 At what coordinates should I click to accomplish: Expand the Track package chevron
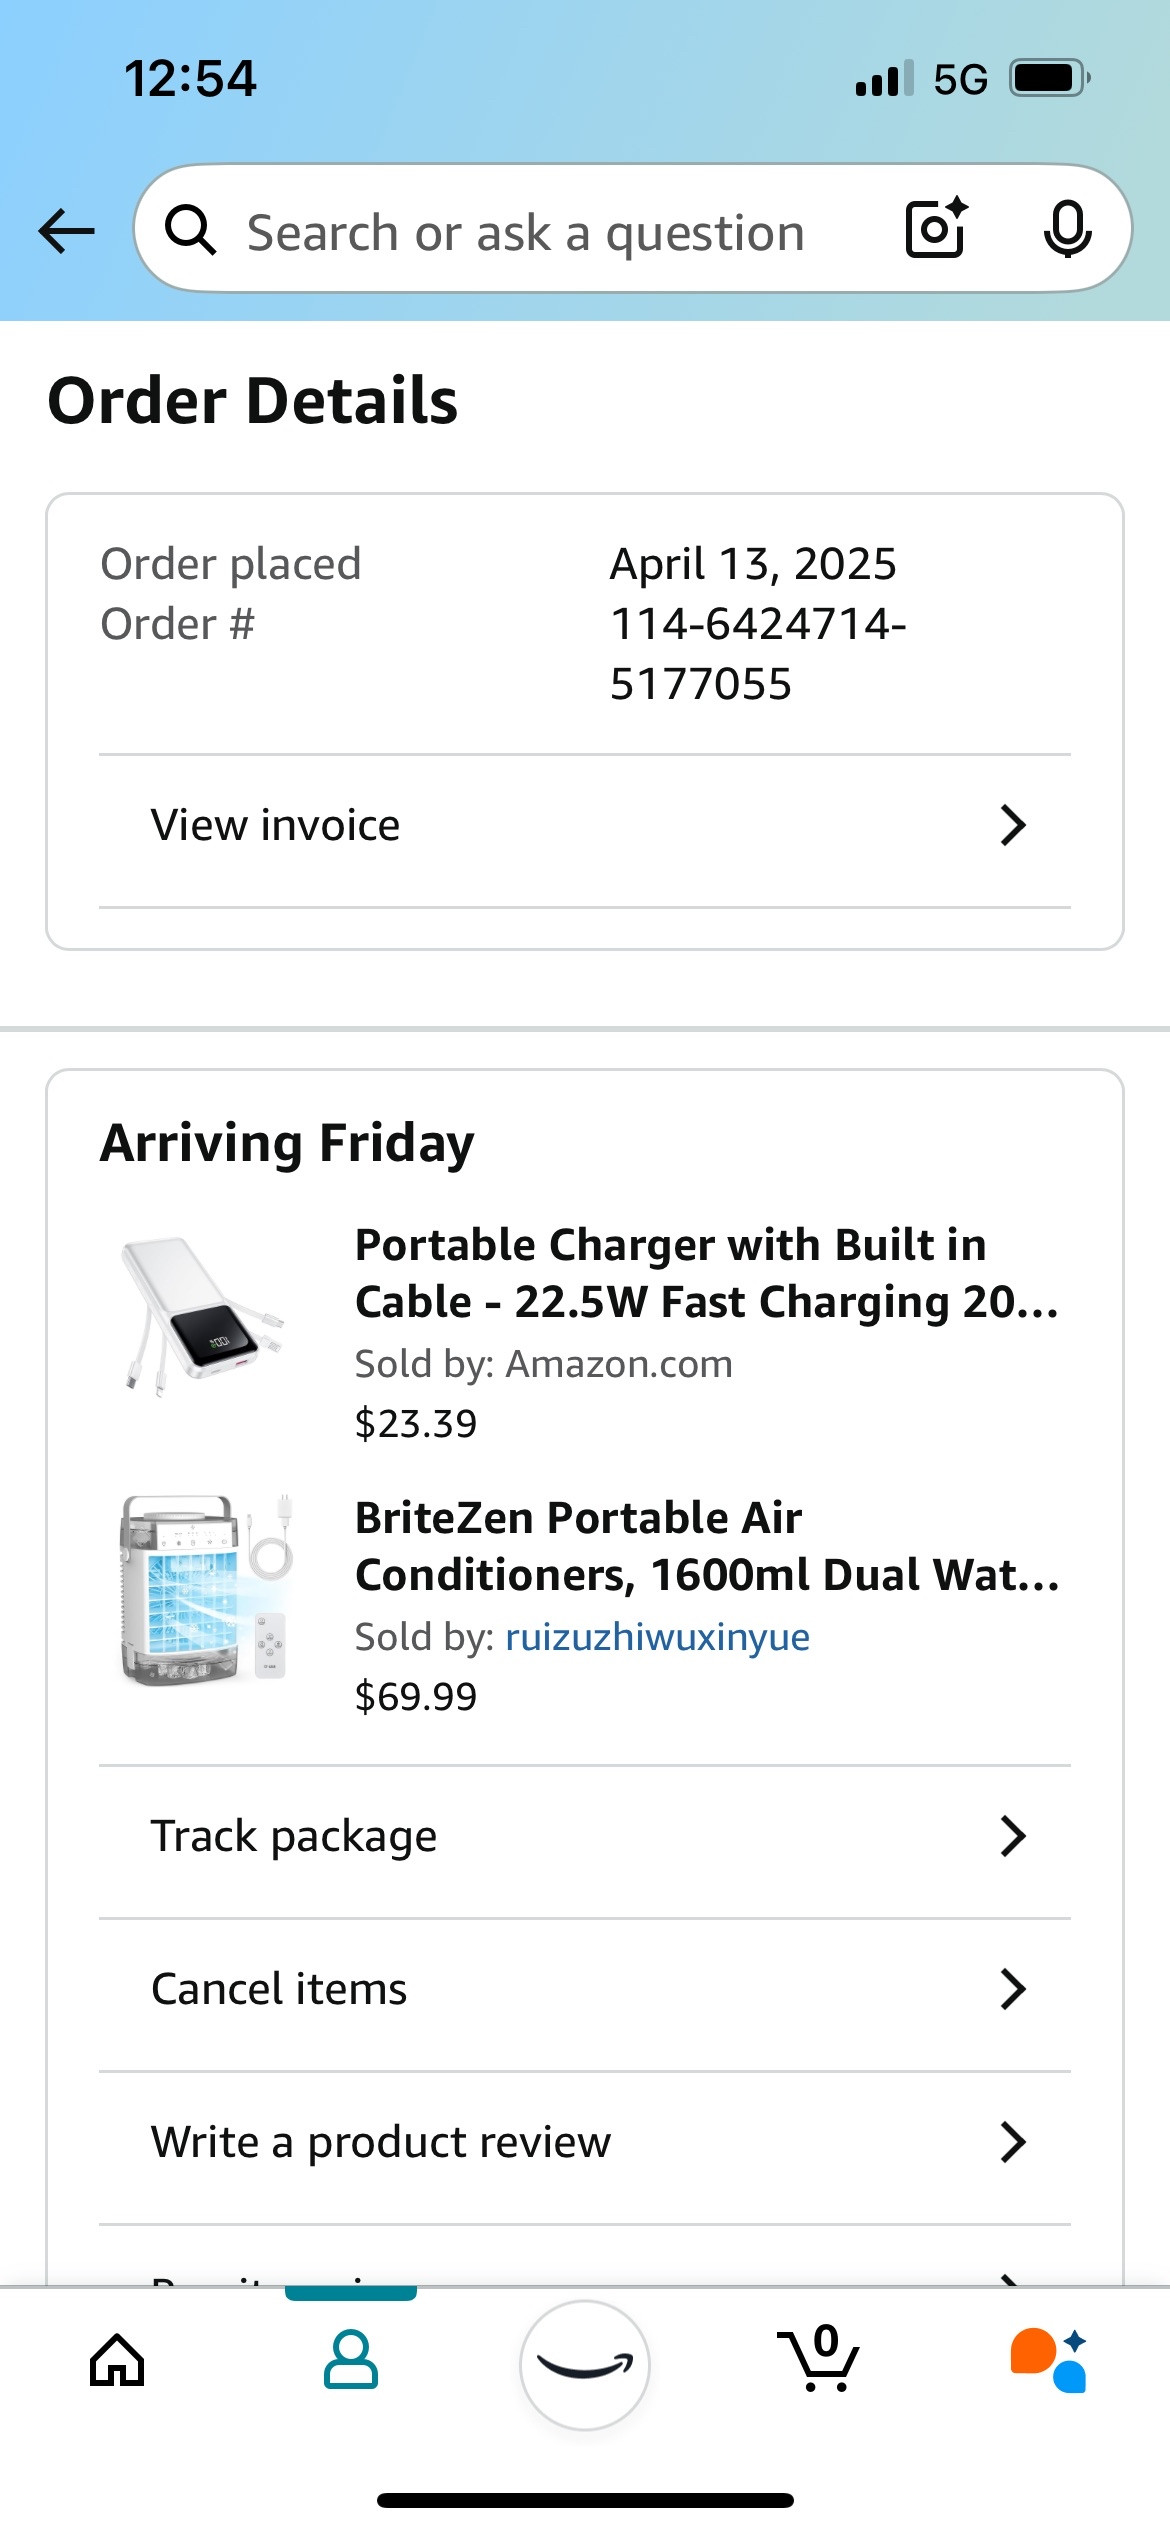click(x=1013, y=1836)
